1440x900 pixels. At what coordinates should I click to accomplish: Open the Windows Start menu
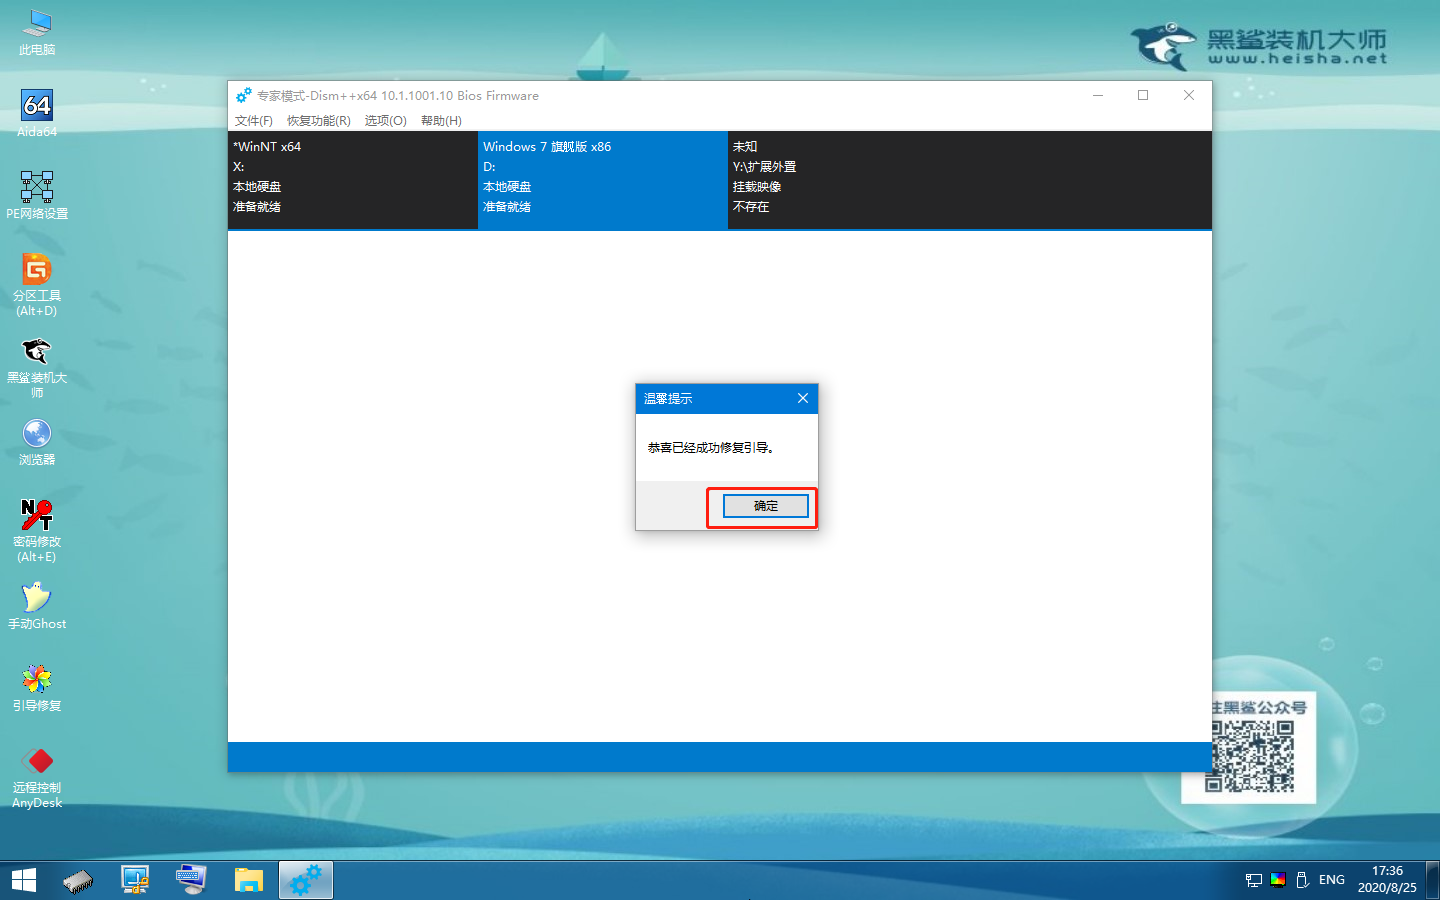[x=24, y=880]
